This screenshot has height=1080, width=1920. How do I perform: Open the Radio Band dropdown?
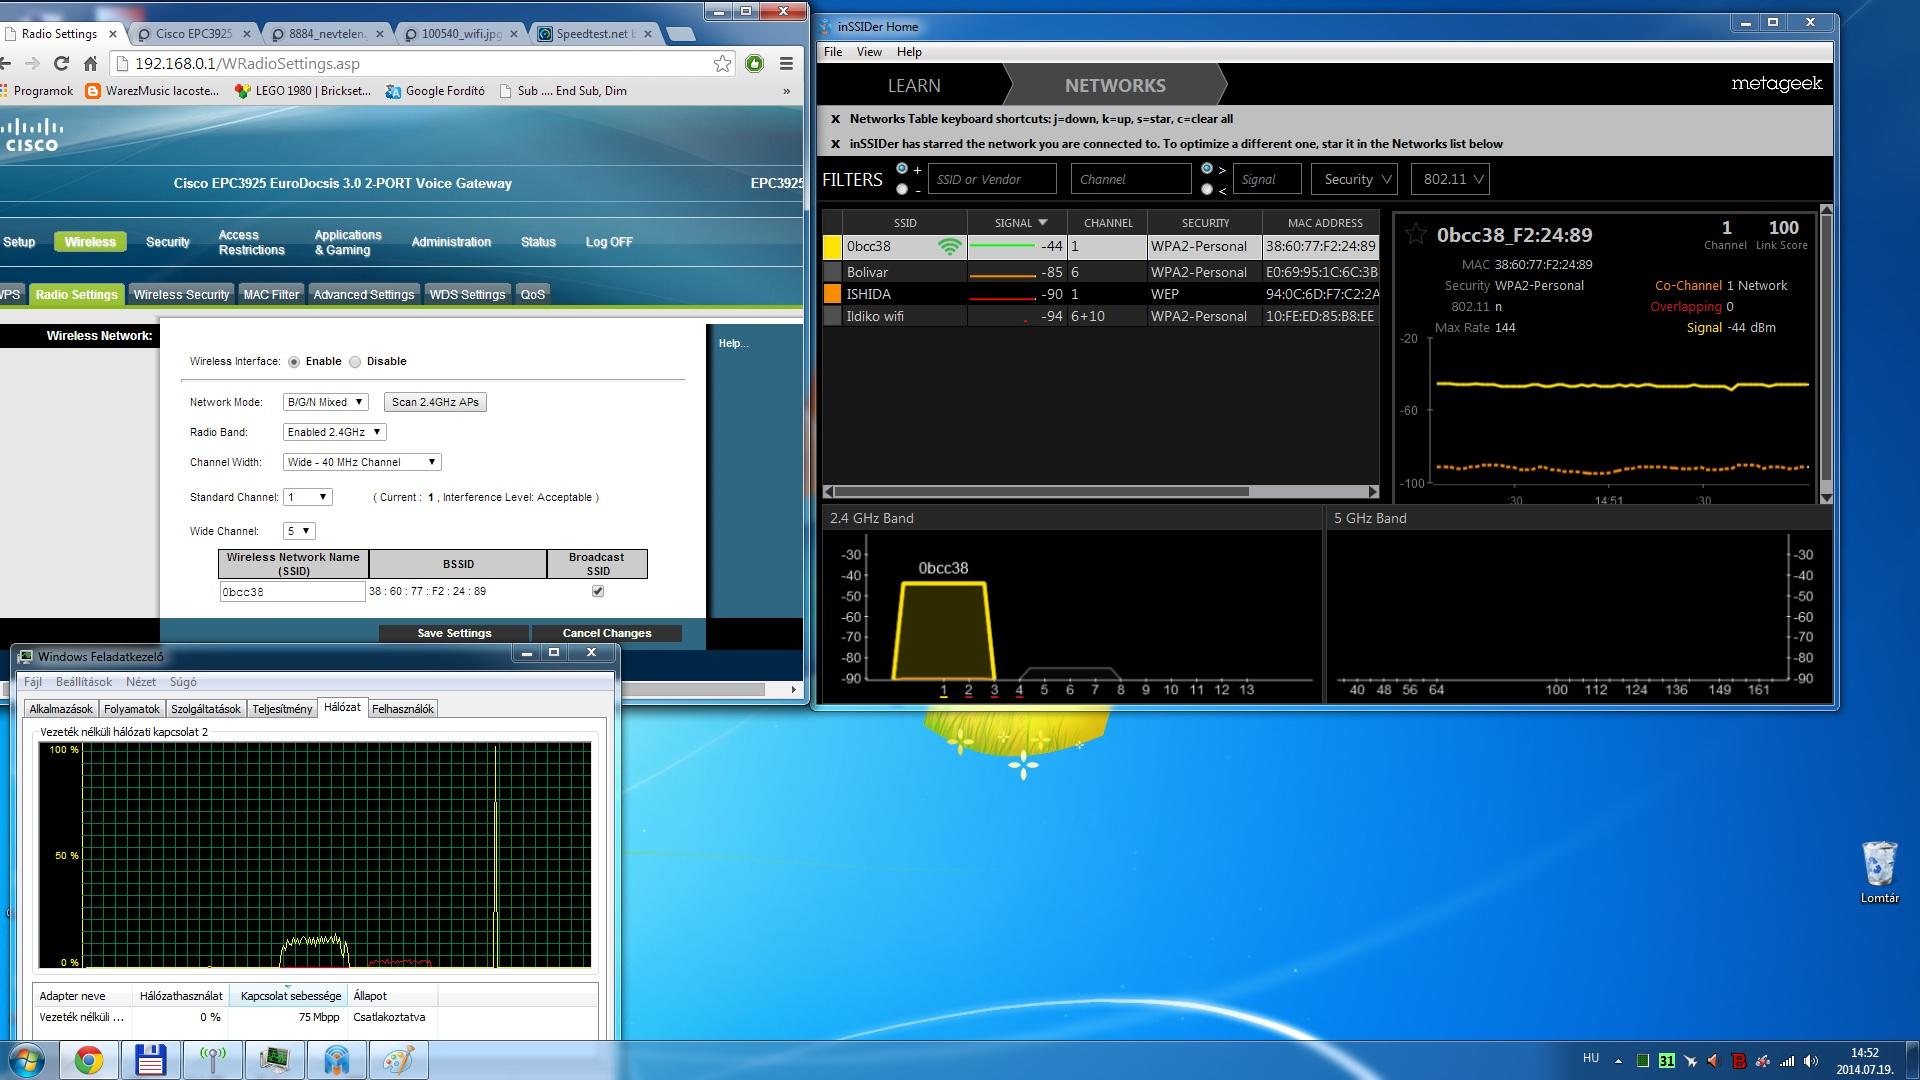tap(334, 432)
